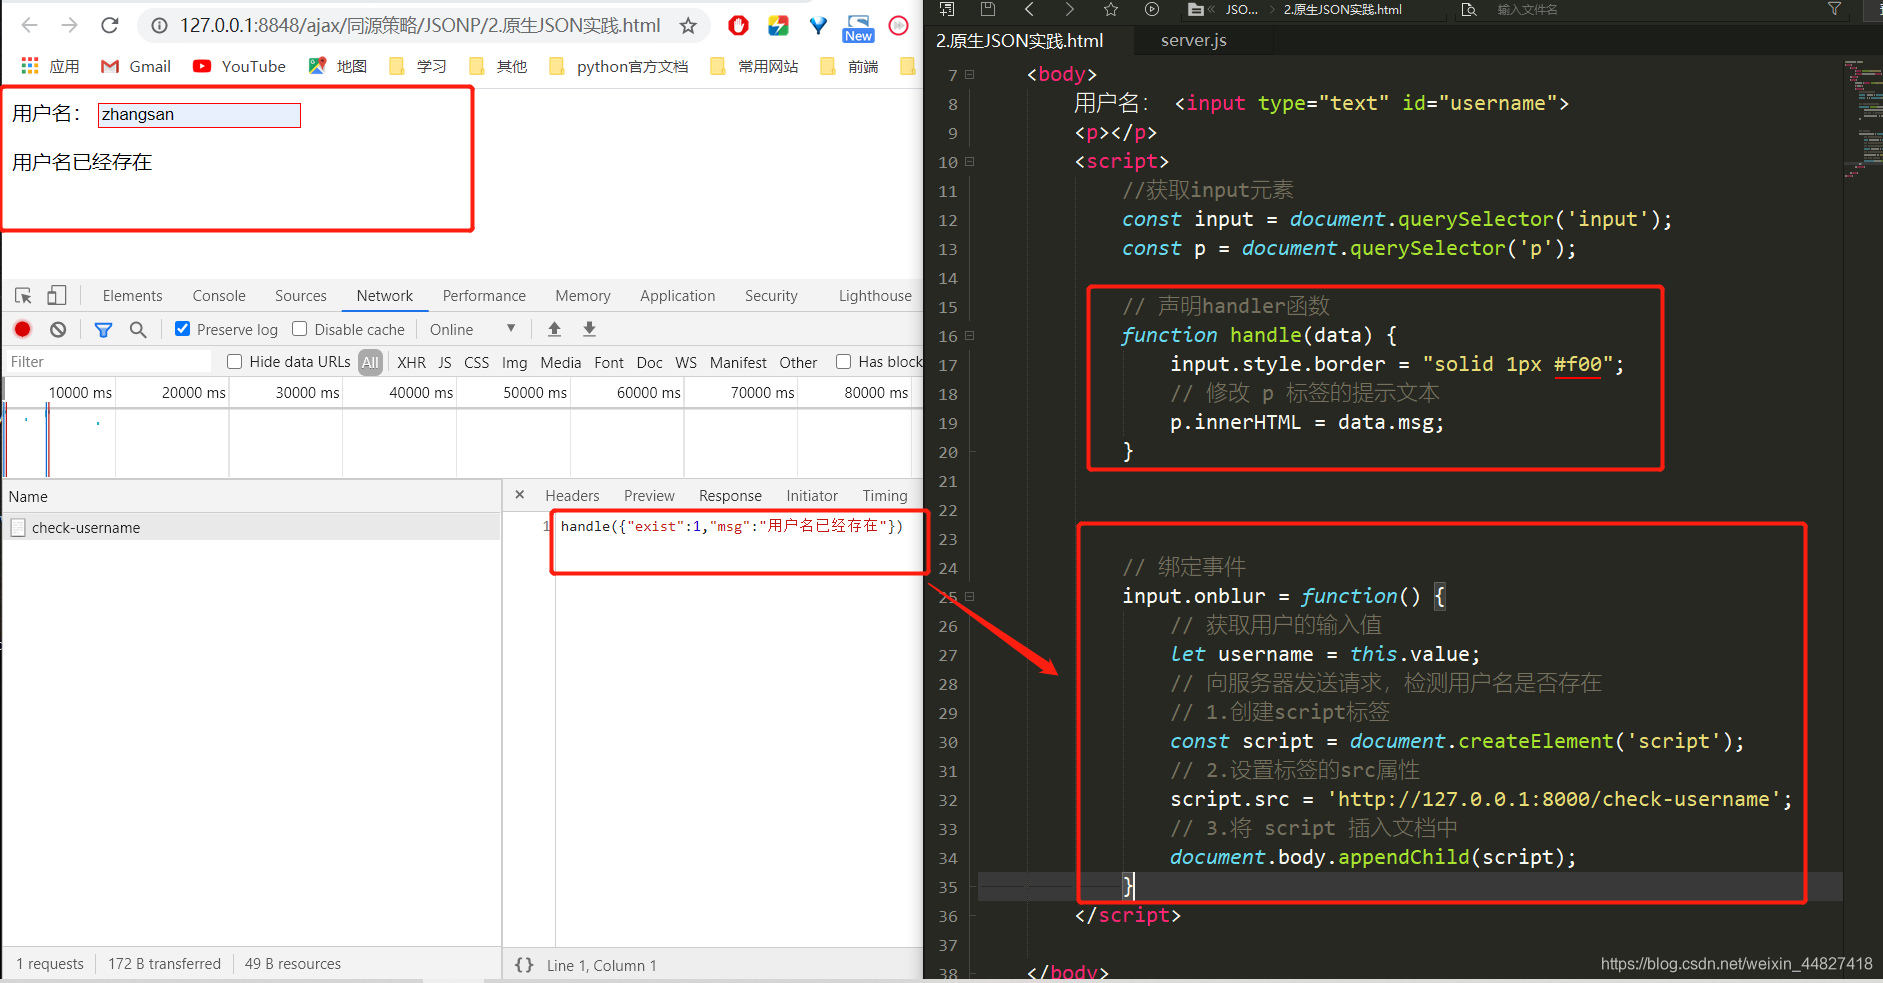The image size is (1883, 983).
Task: Open the 地图 maps bookmark
Action: pyautogui.click(x=338, y=66)
